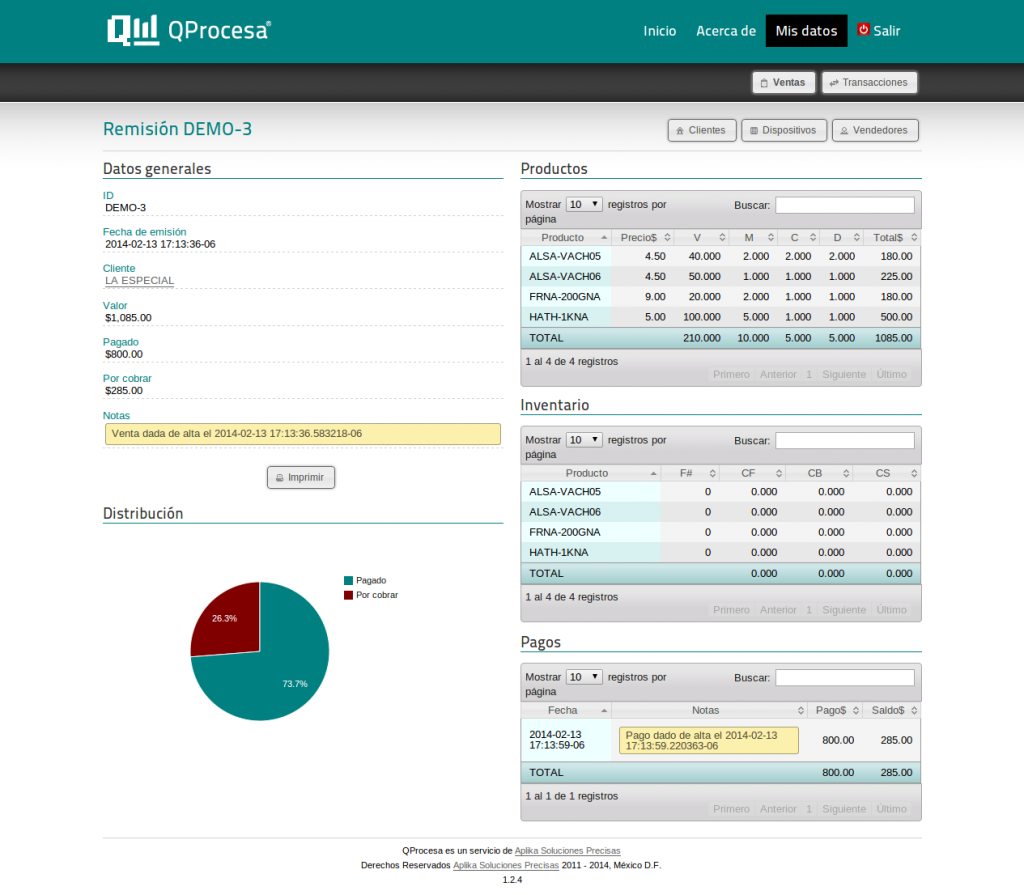The height and width of the screenshot is (895, 1024).
Task: Click Último in Inventario pagination
Action: [x=891, y=610]
